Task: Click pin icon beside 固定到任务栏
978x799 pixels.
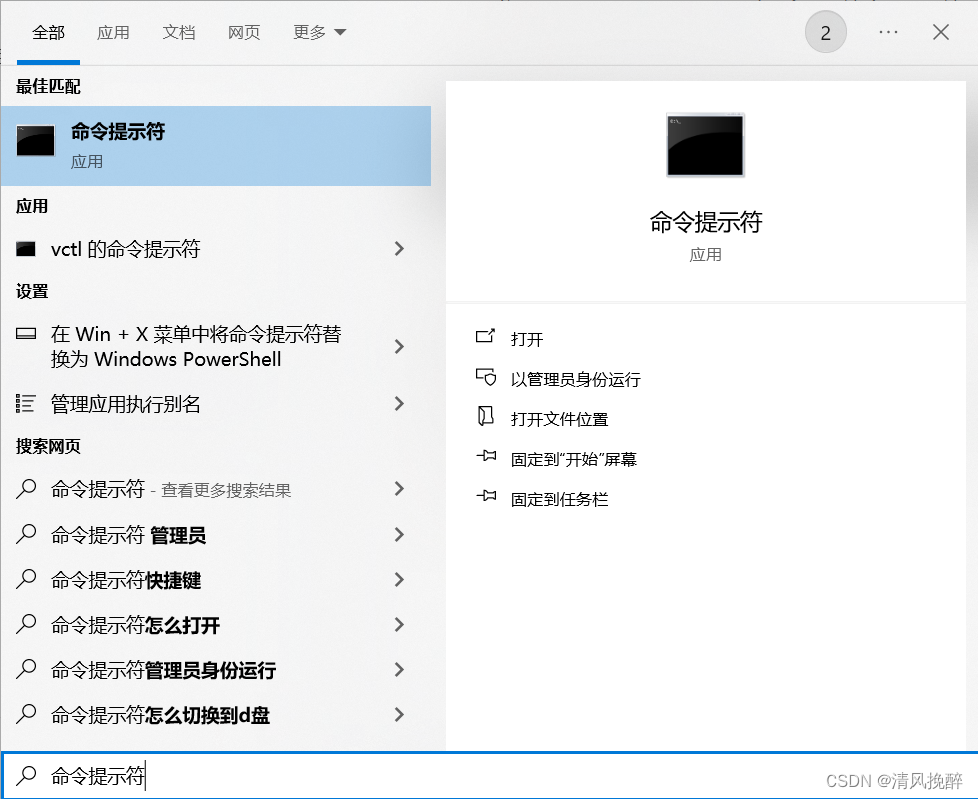Action: [x=486, y=496]
